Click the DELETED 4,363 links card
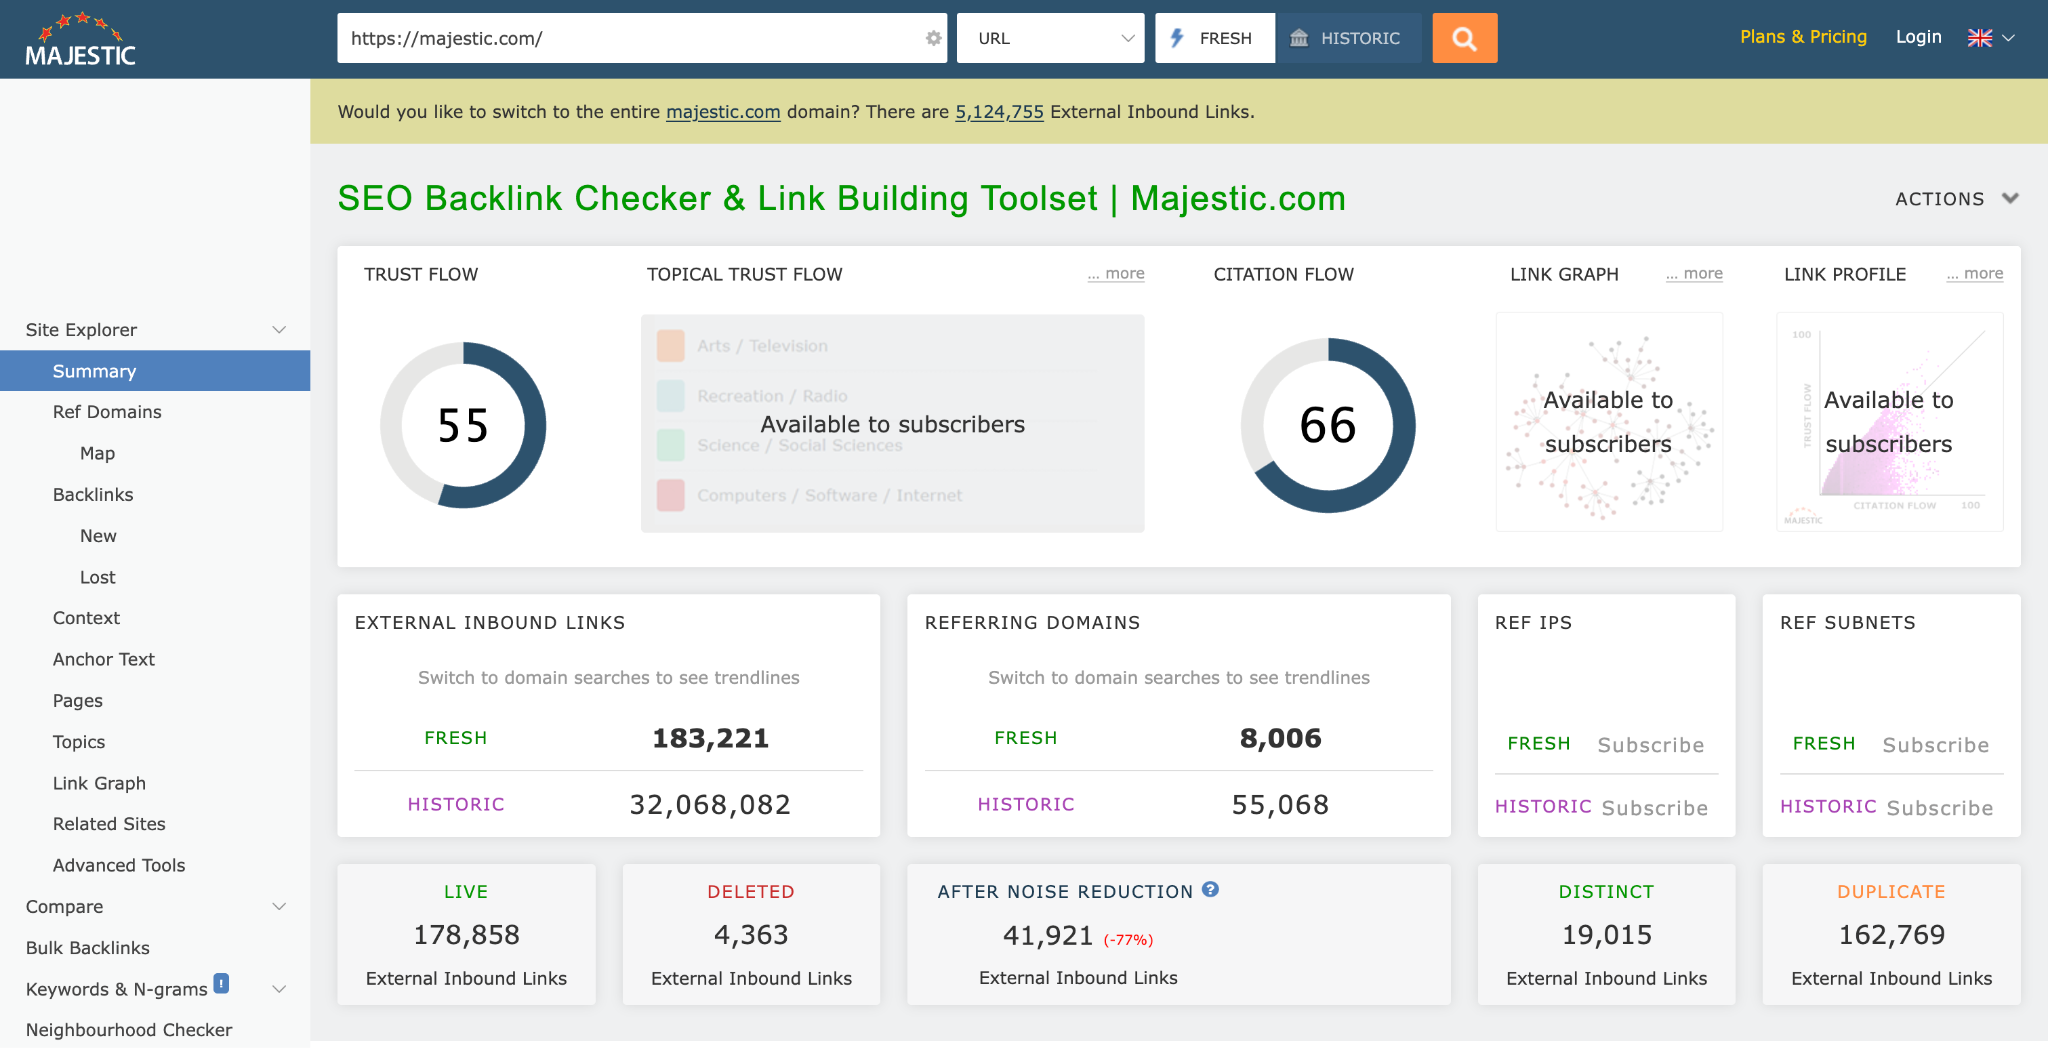 751,934
